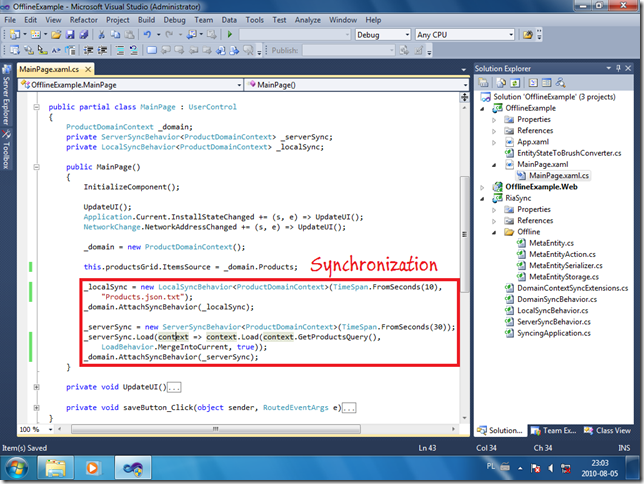
Task: Click the Cut scissors icon
Action: [x=101, y=35]
